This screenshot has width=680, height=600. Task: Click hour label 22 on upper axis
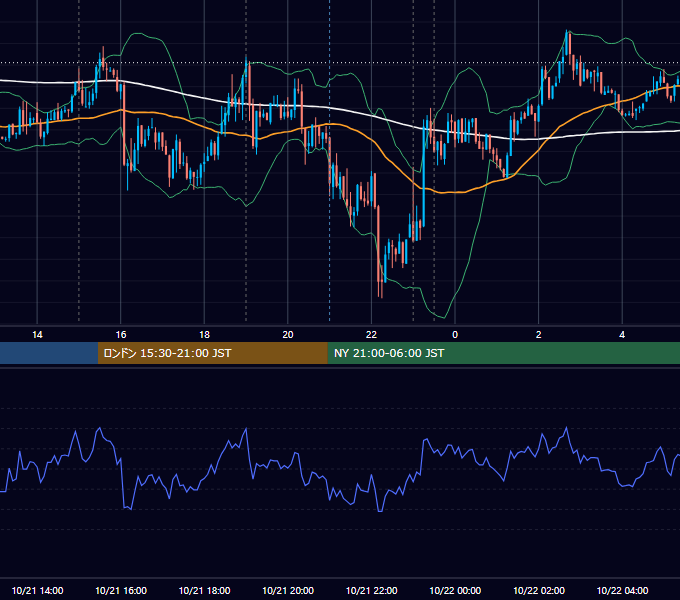click(x=371, y=335)
